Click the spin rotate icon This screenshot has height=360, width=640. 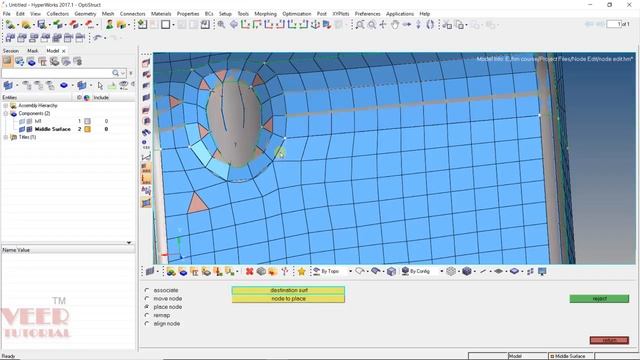click(430, 25)
